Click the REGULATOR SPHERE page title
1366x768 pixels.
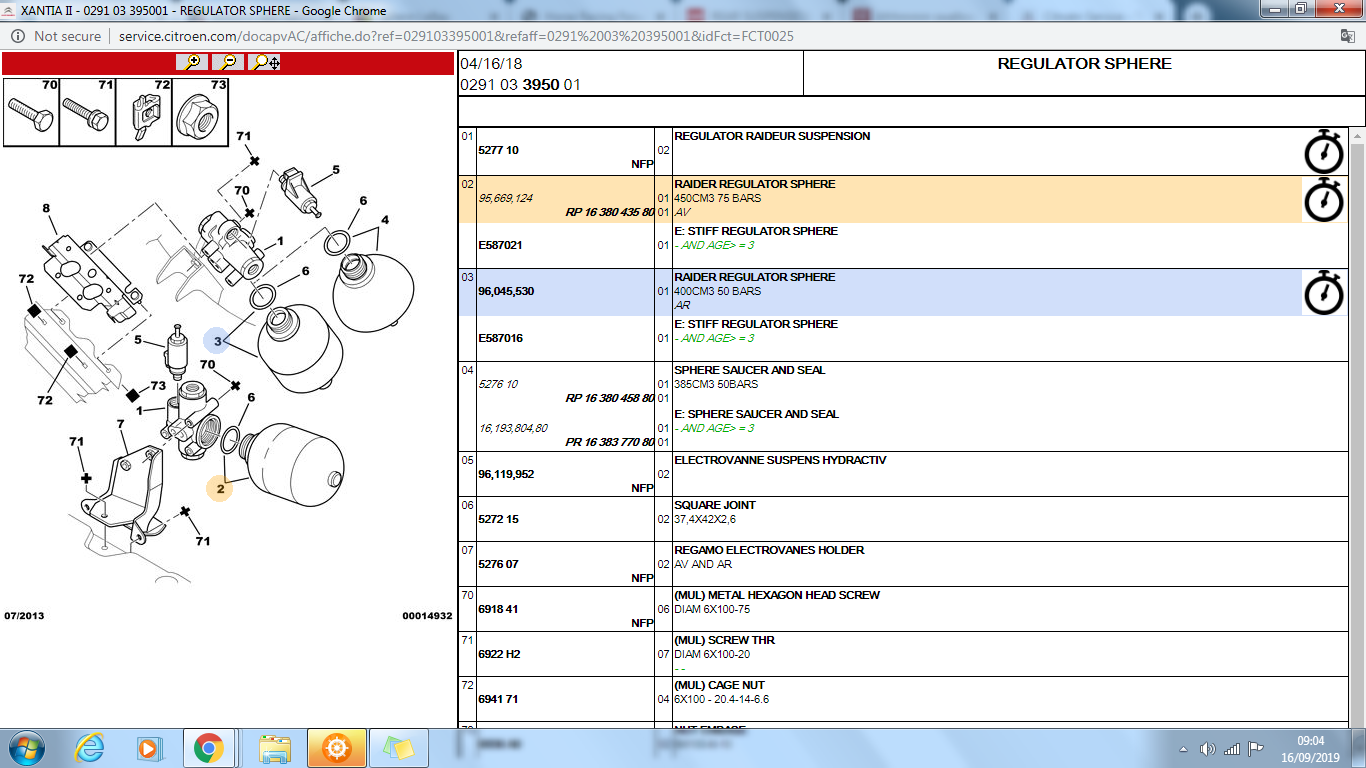tap(1084, 63)
